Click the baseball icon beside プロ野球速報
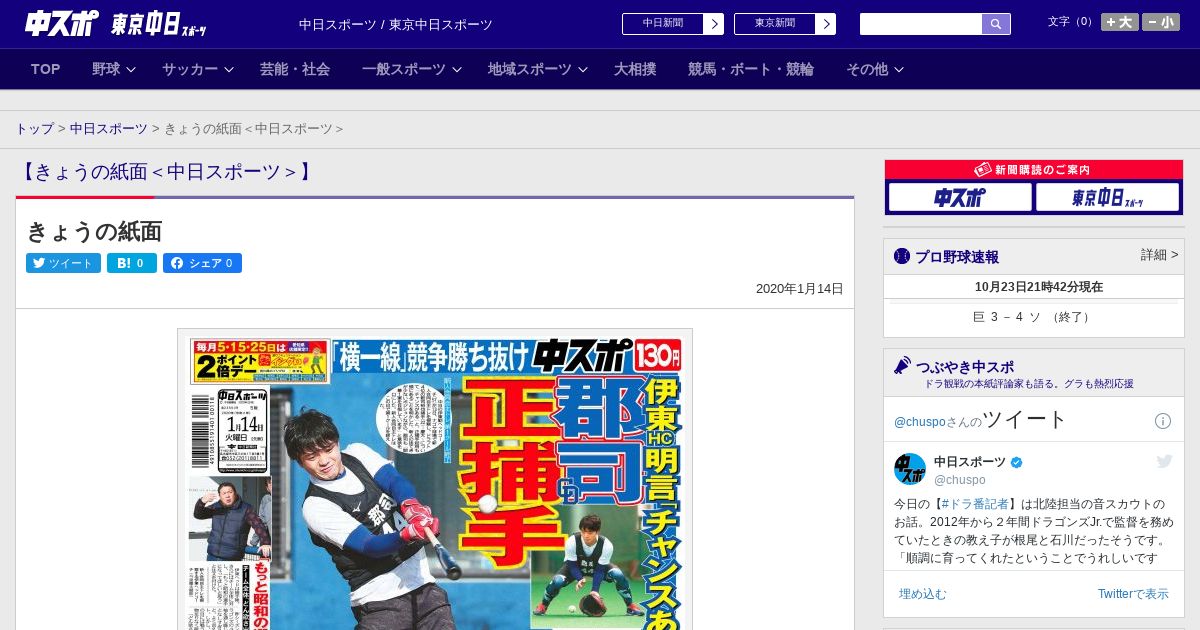Screen dimensions: 1200x630 (902, 256)
